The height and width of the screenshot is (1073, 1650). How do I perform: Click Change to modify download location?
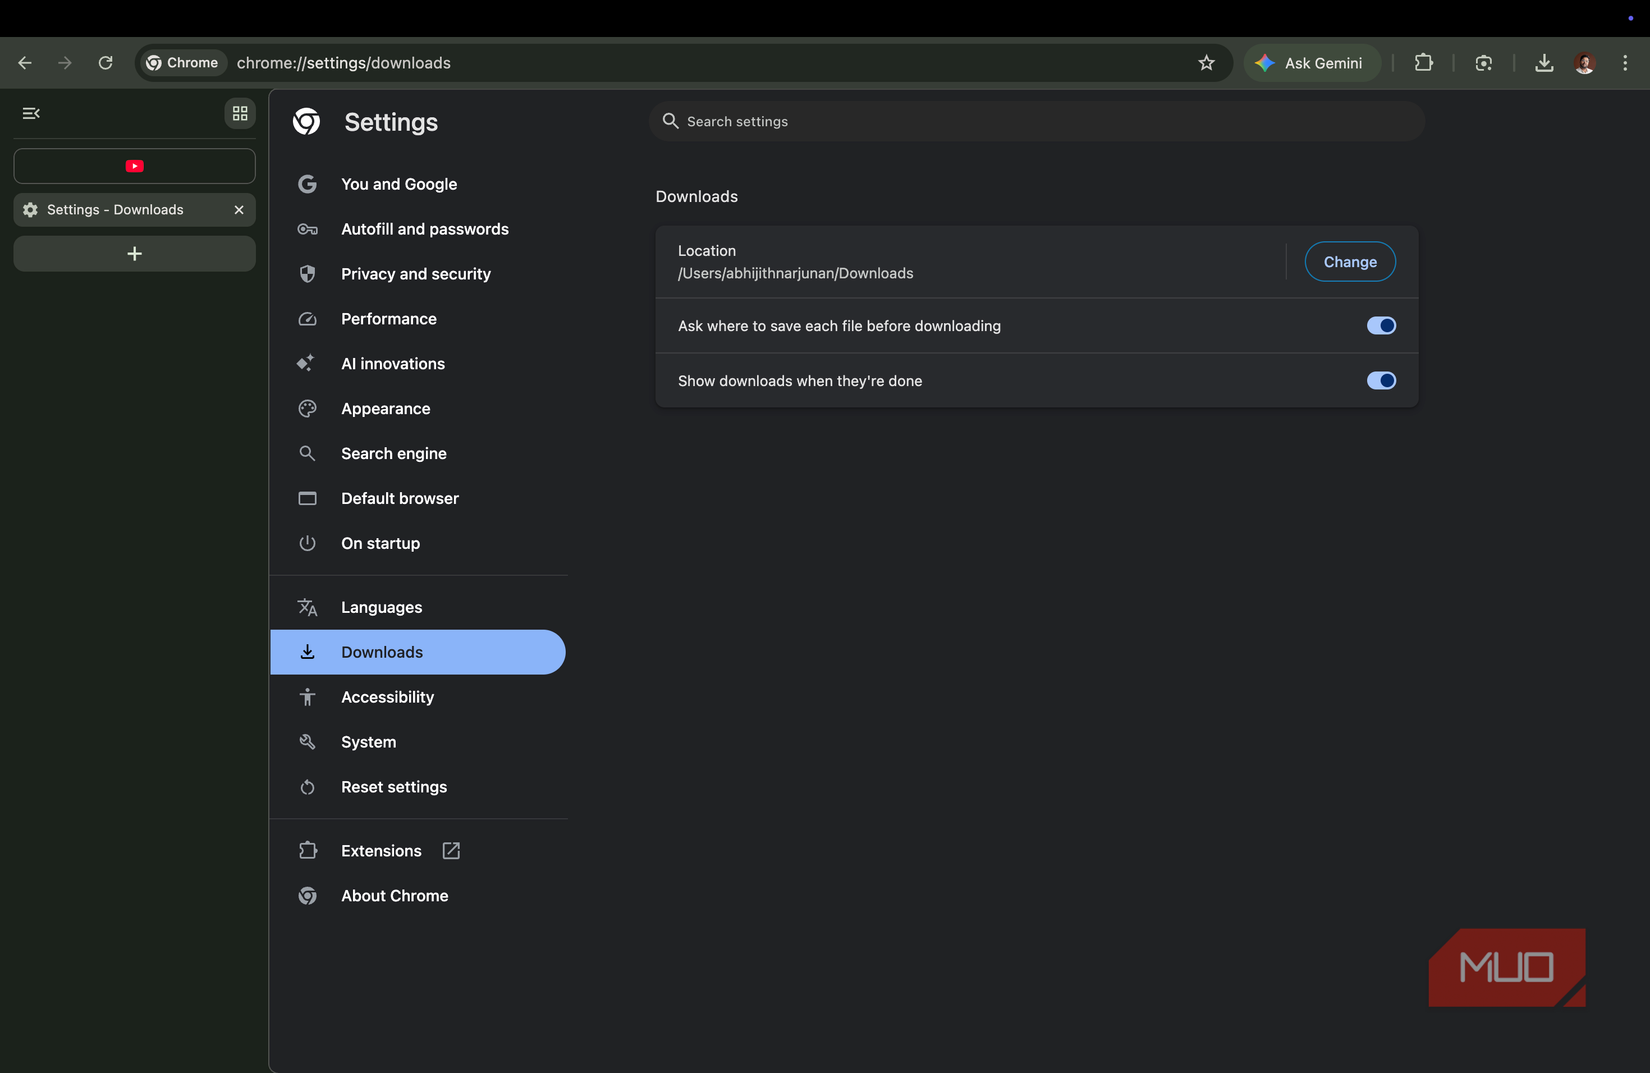[x=1349, y=261]
